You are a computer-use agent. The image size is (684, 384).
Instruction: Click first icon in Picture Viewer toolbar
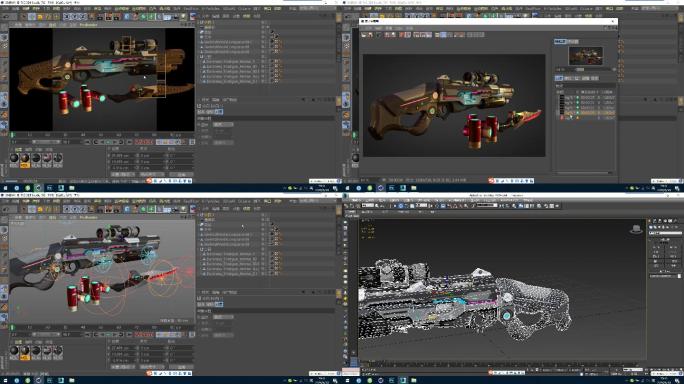tap(363, 34)
